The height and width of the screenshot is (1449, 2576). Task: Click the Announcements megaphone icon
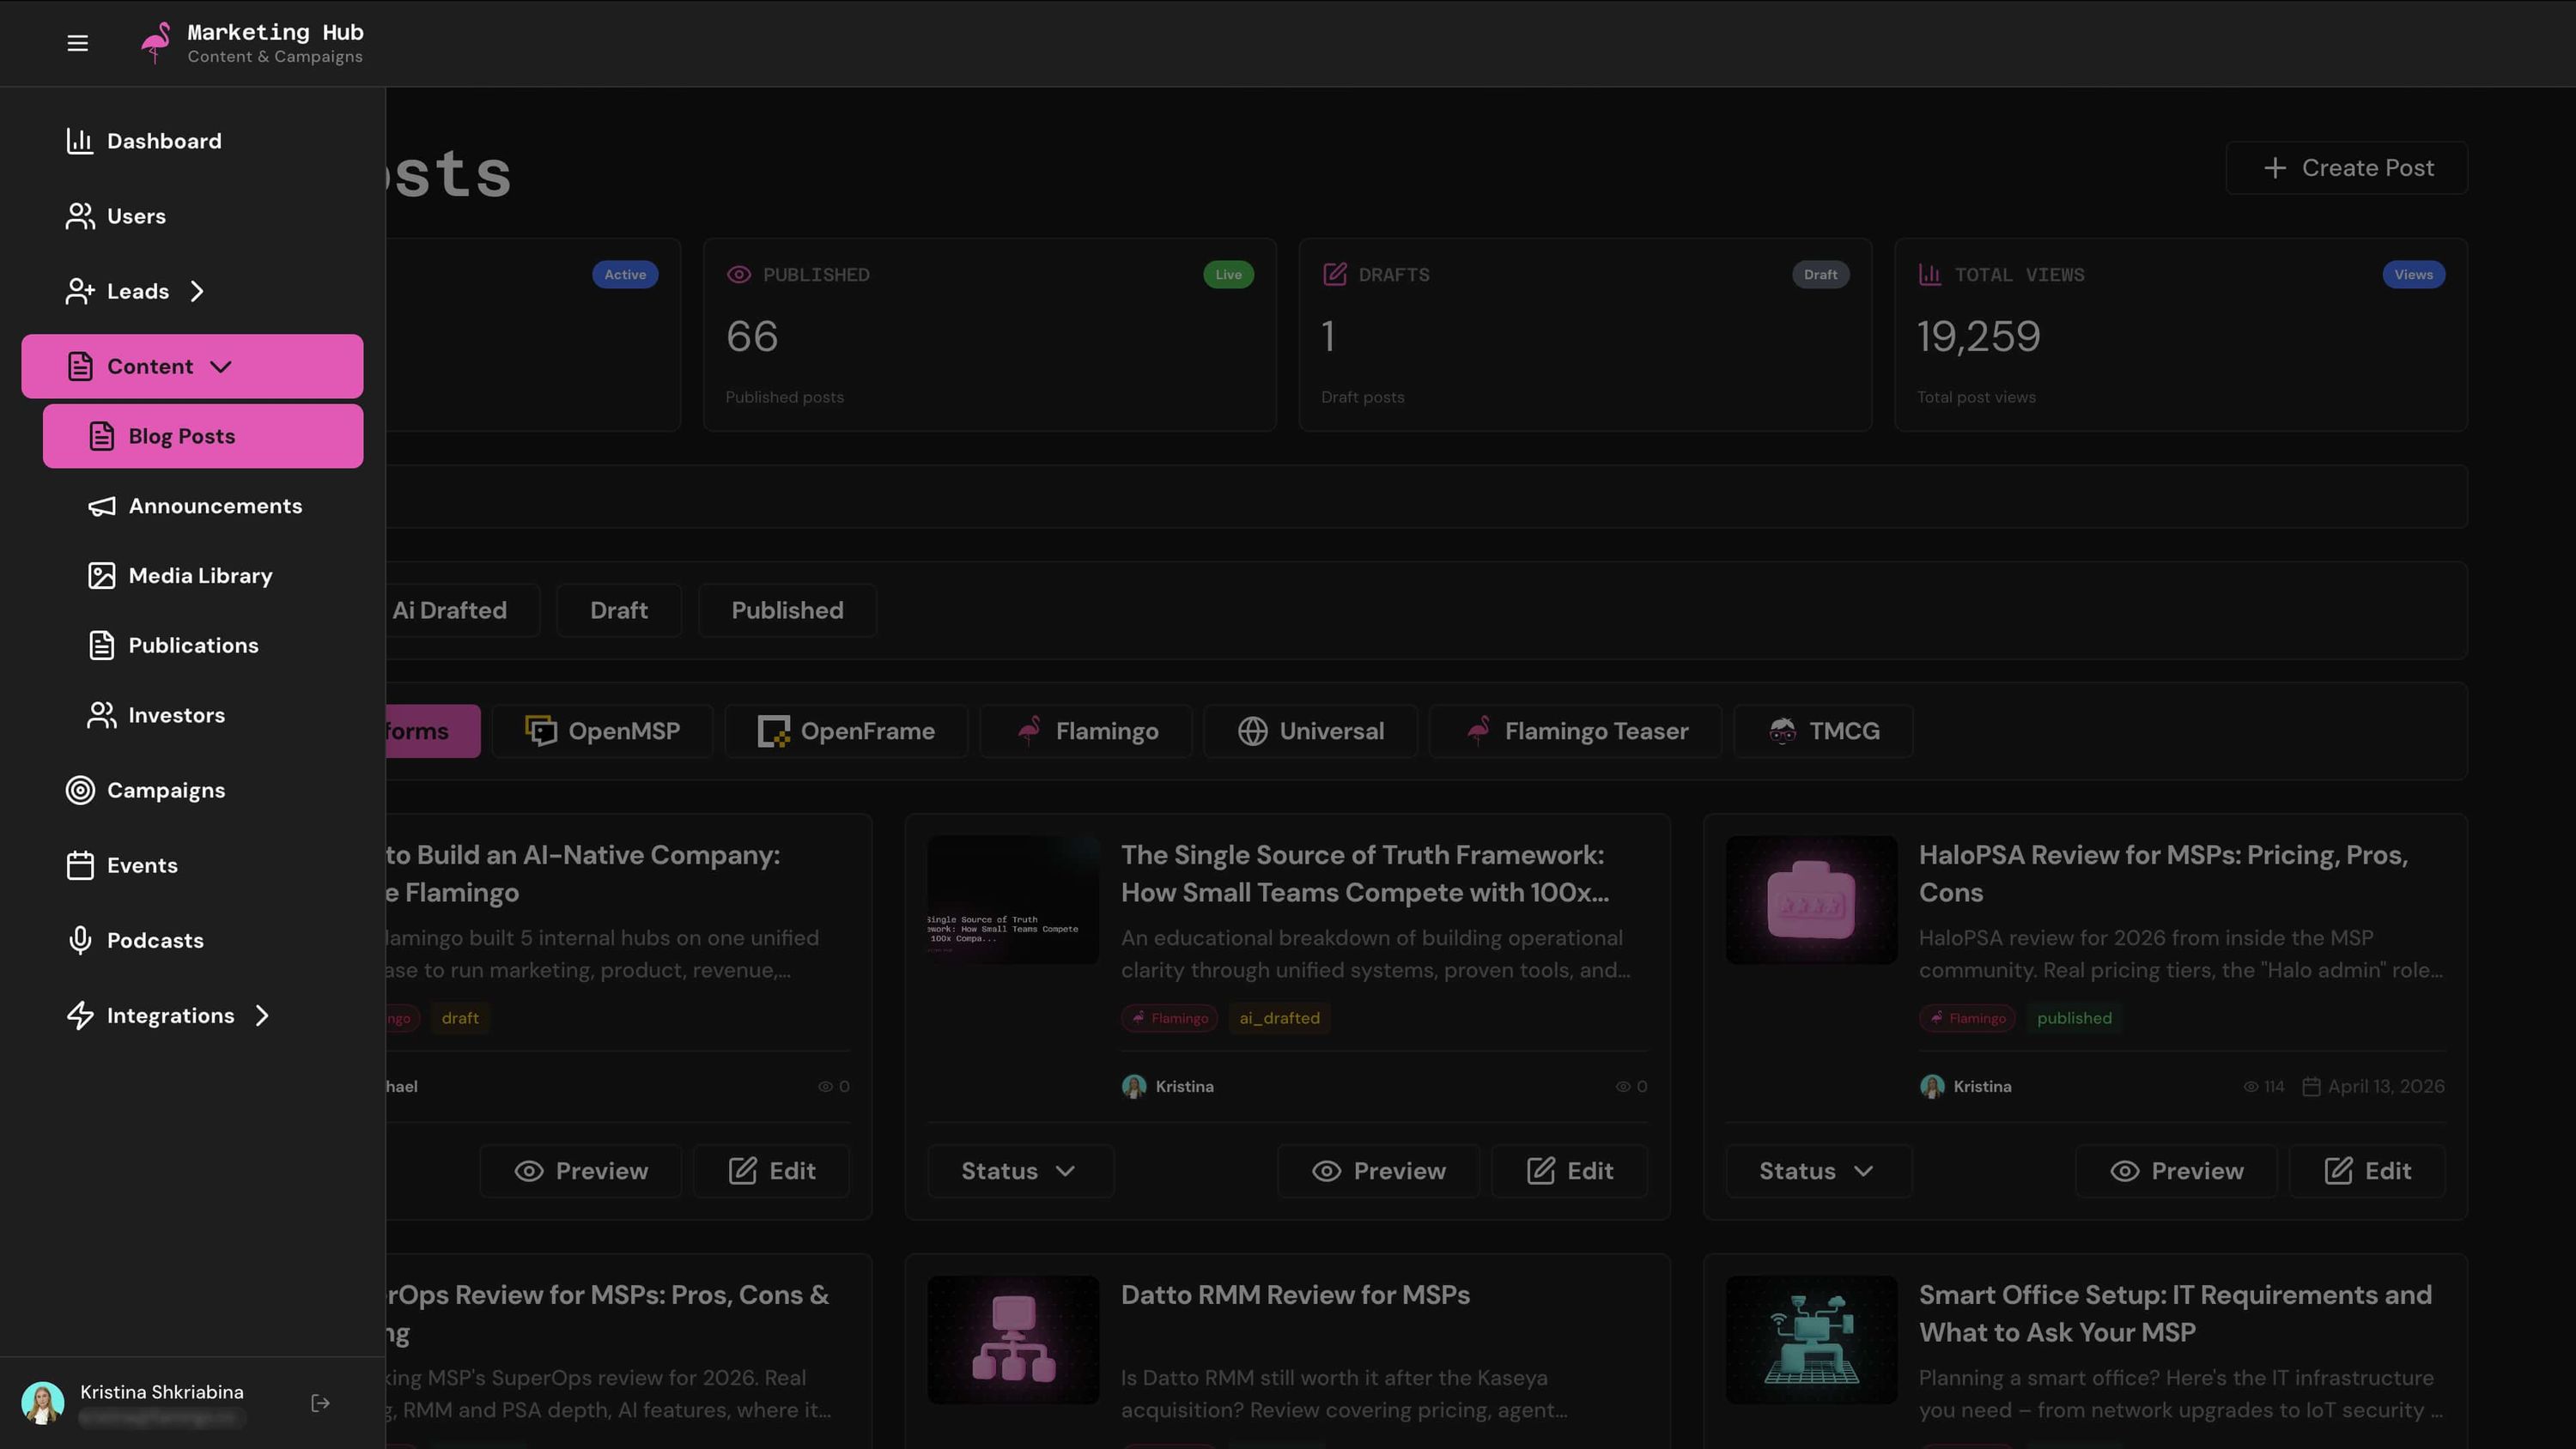tap(102, 506)
